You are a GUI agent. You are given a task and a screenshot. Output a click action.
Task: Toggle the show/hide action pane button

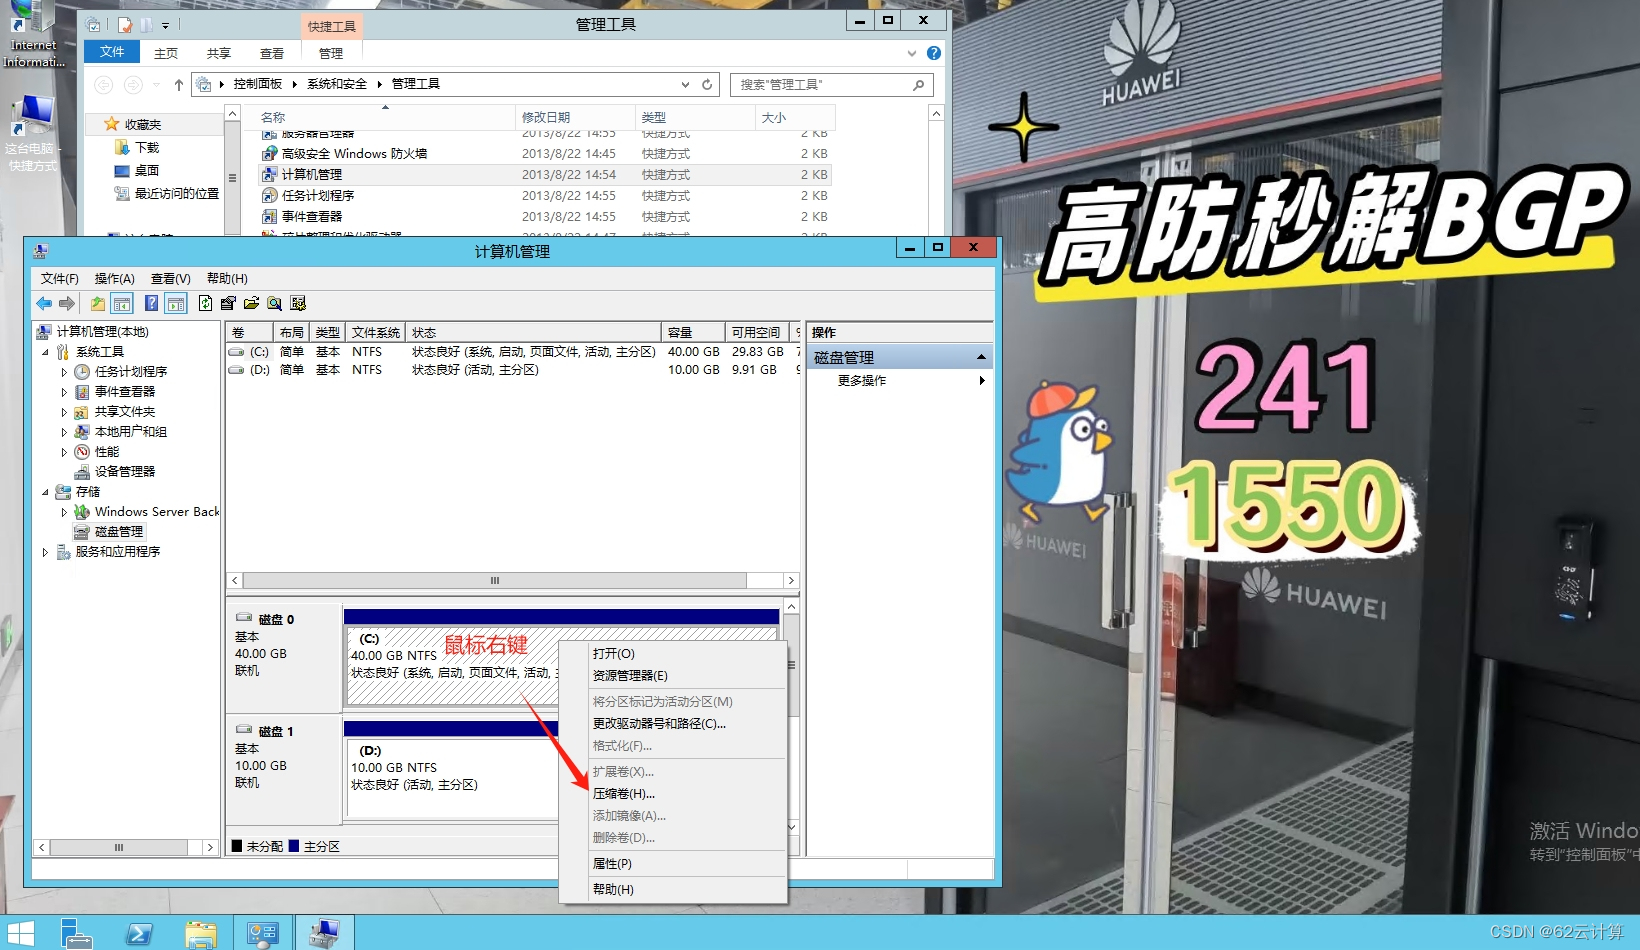[x=176, y=303]
